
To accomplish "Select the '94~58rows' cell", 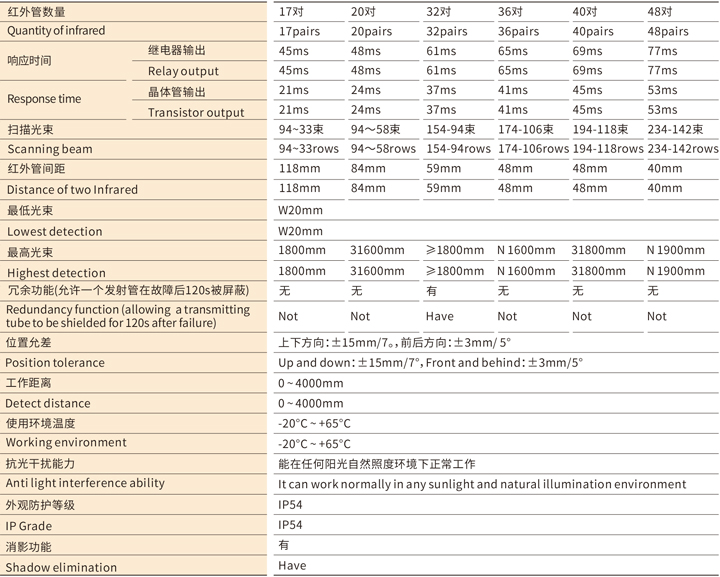I will coord(383,149).
